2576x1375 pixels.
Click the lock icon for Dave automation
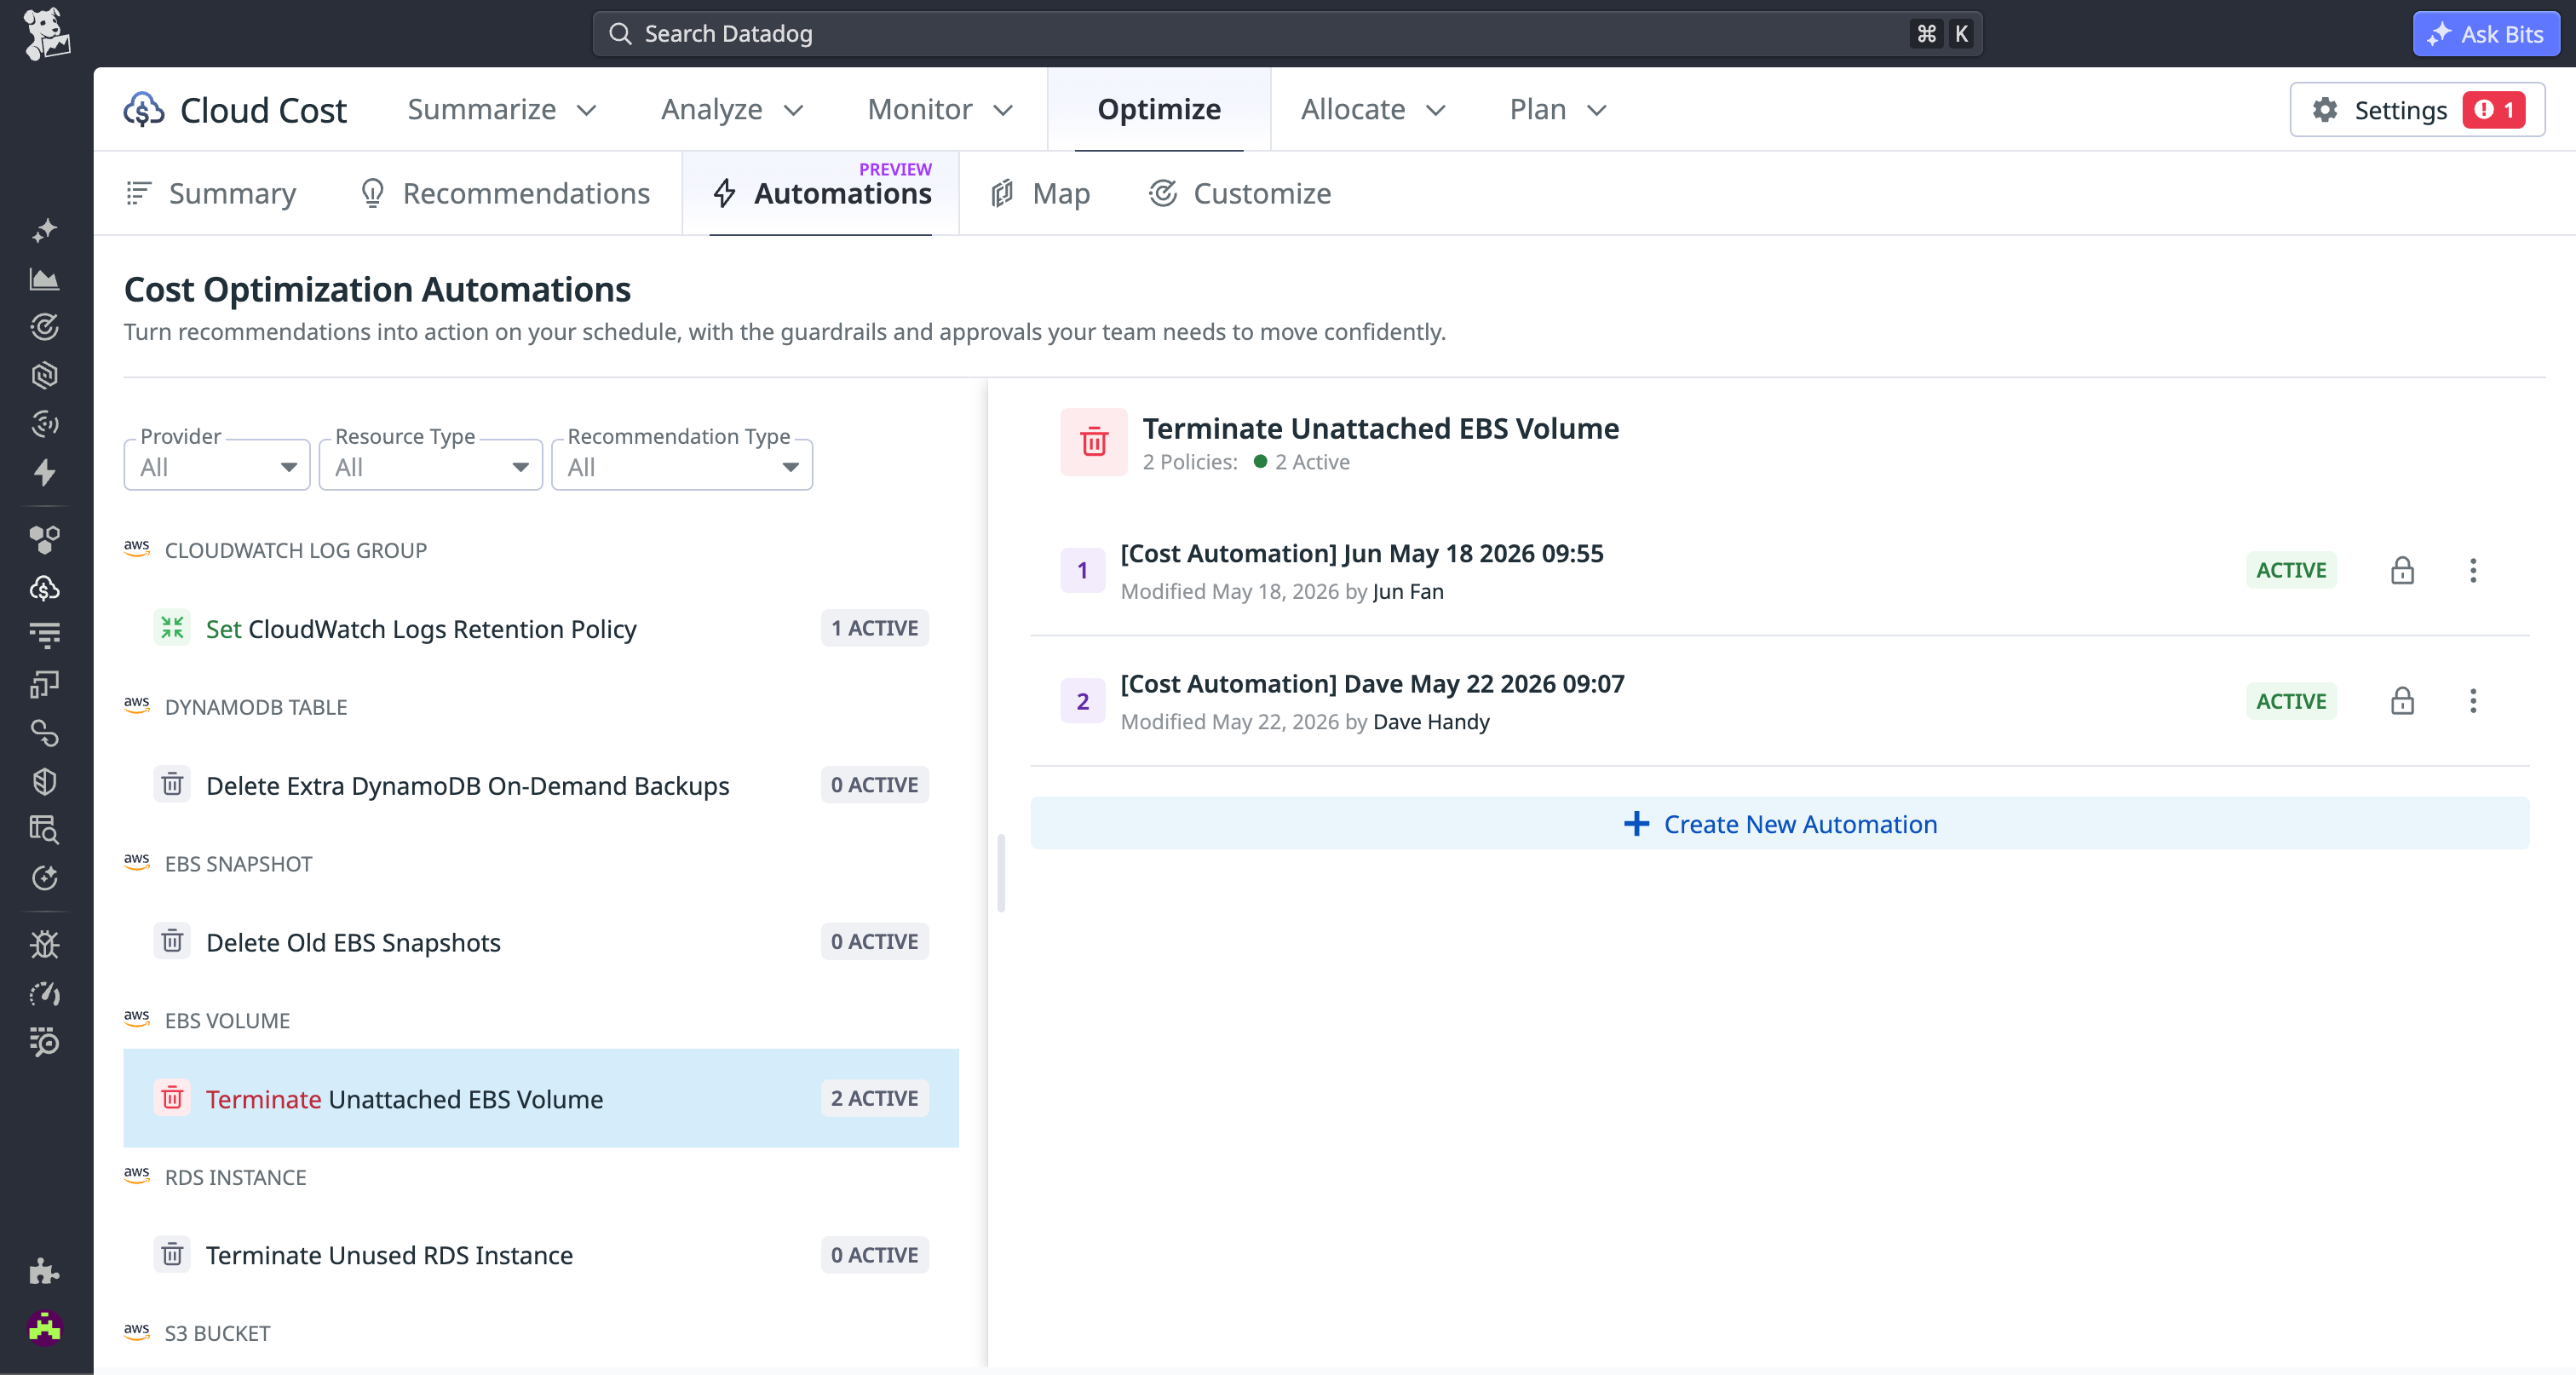2402,701
